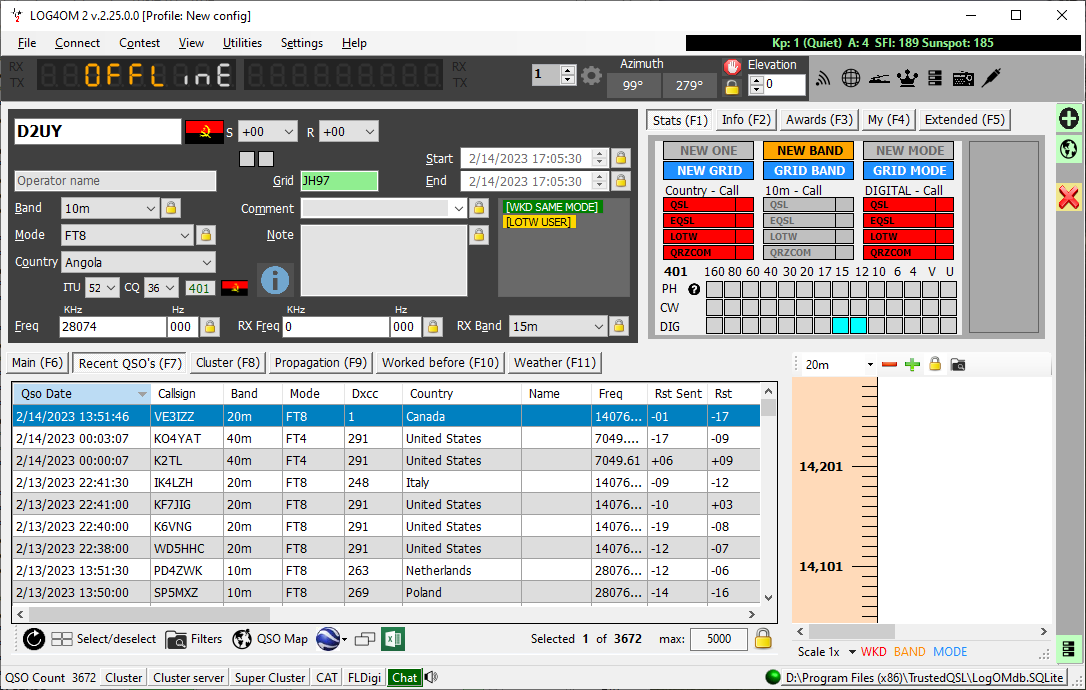The width and height of the screenshot is (1086, 690).
Task: Toggle the Freq field lock
Action: (210, 326)
